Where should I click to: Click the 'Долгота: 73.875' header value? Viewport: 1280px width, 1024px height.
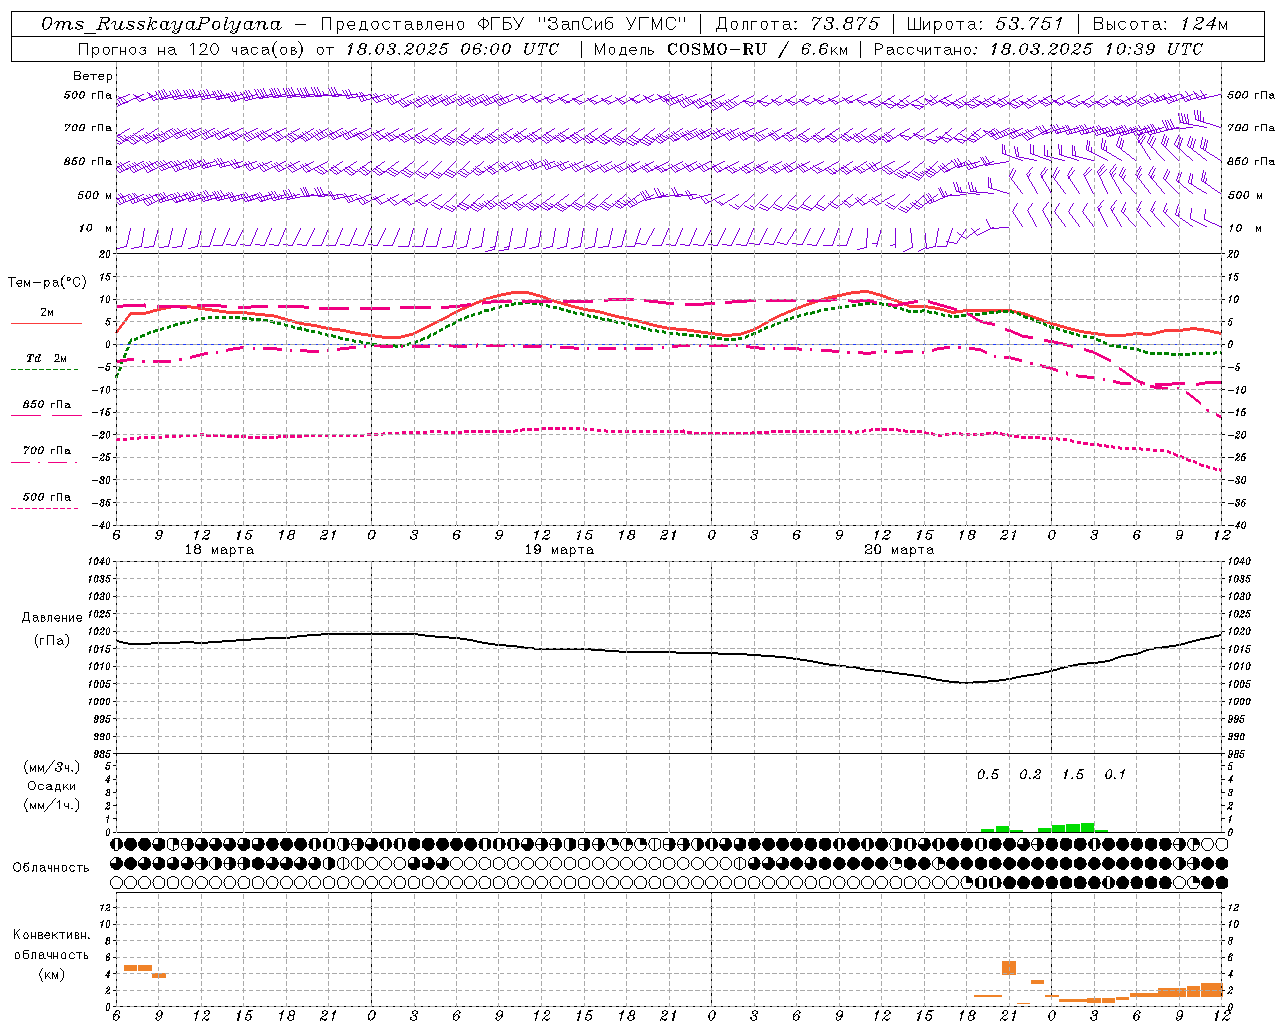tap(798, 24)
